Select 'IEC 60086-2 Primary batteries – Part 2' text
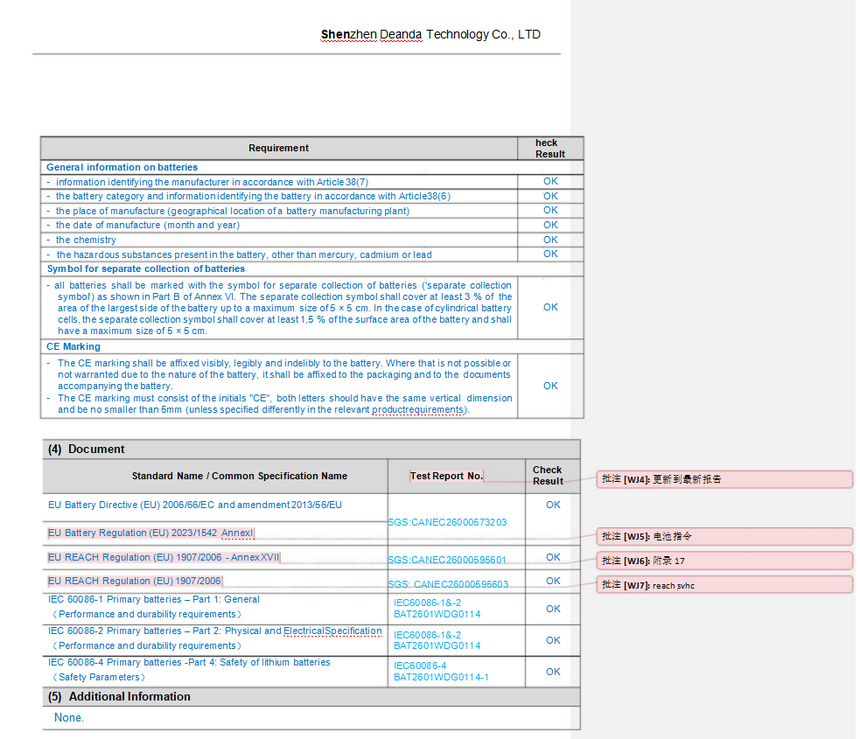 pos(215,631)
